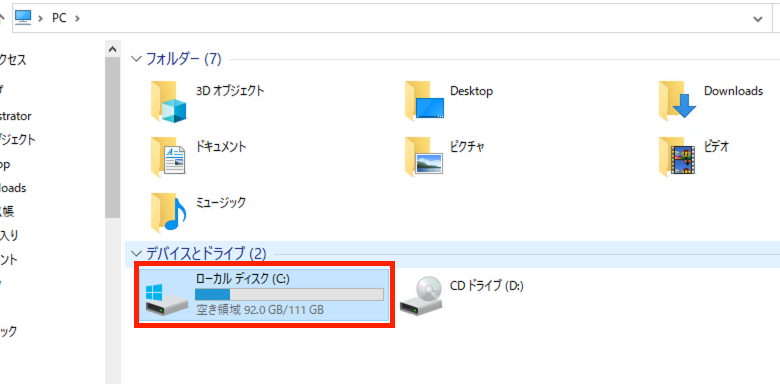780x384 pixels.
Task: Open the ビデオ folder icon
Action: tap(677, 157)
